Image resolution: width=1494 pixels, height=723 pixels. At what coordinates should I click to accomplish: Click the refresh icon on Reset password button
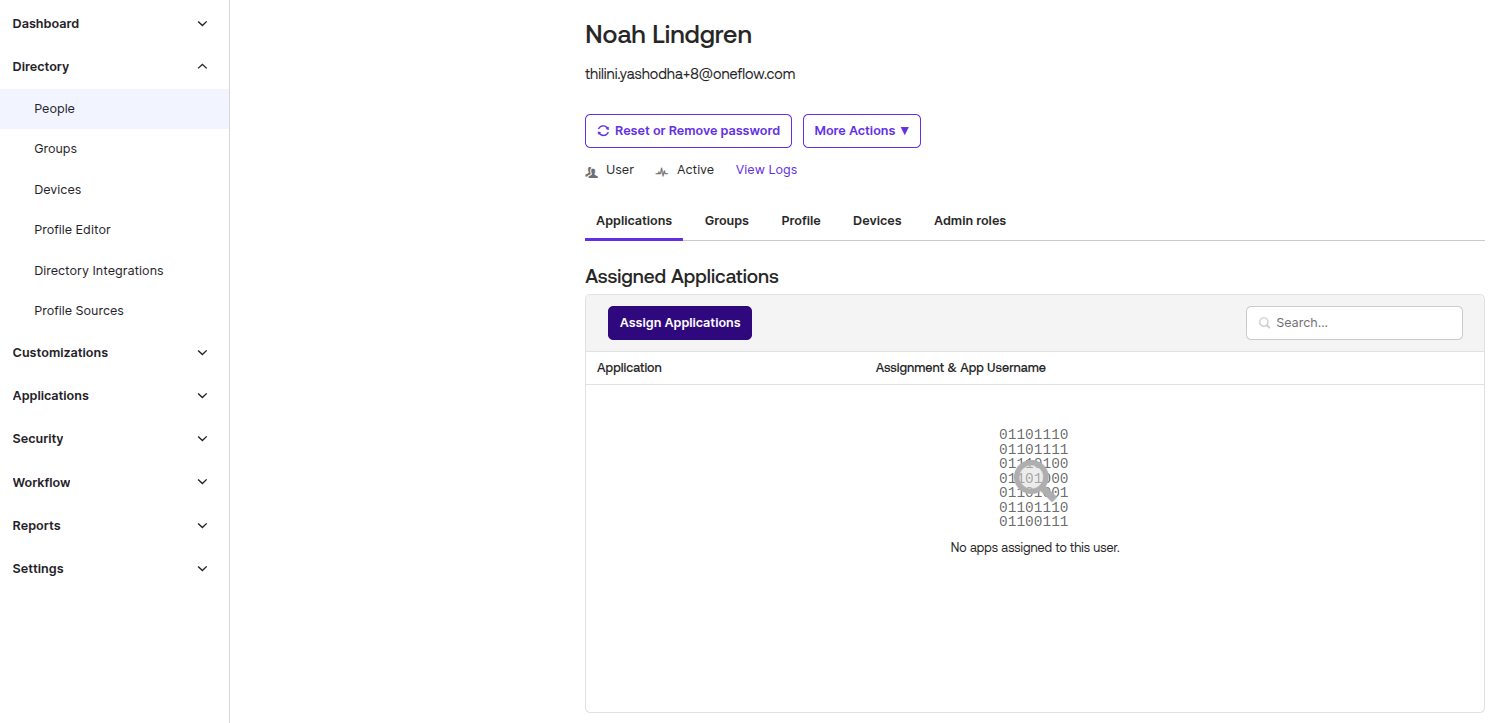click(x=603, y=131)
